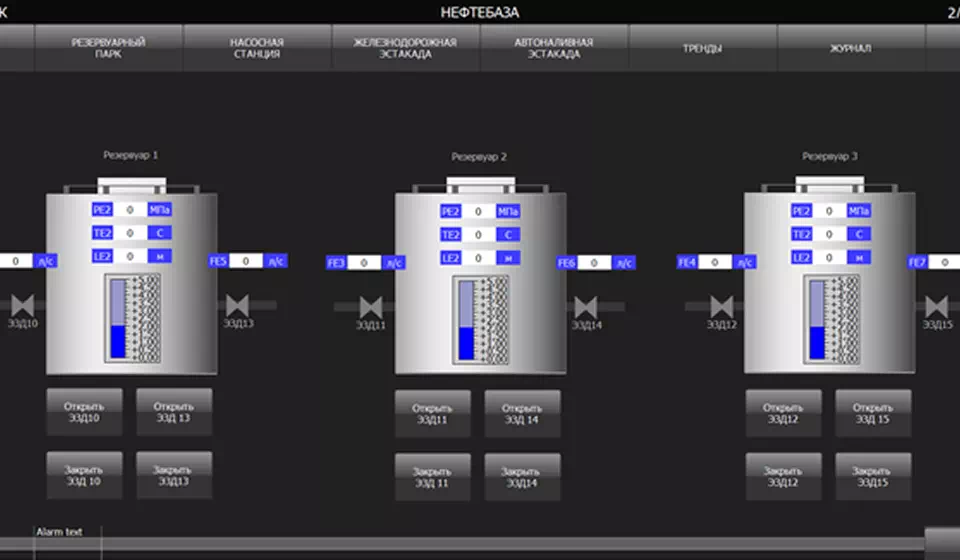Click the level gauge bar in Резервуар 1

118,318
